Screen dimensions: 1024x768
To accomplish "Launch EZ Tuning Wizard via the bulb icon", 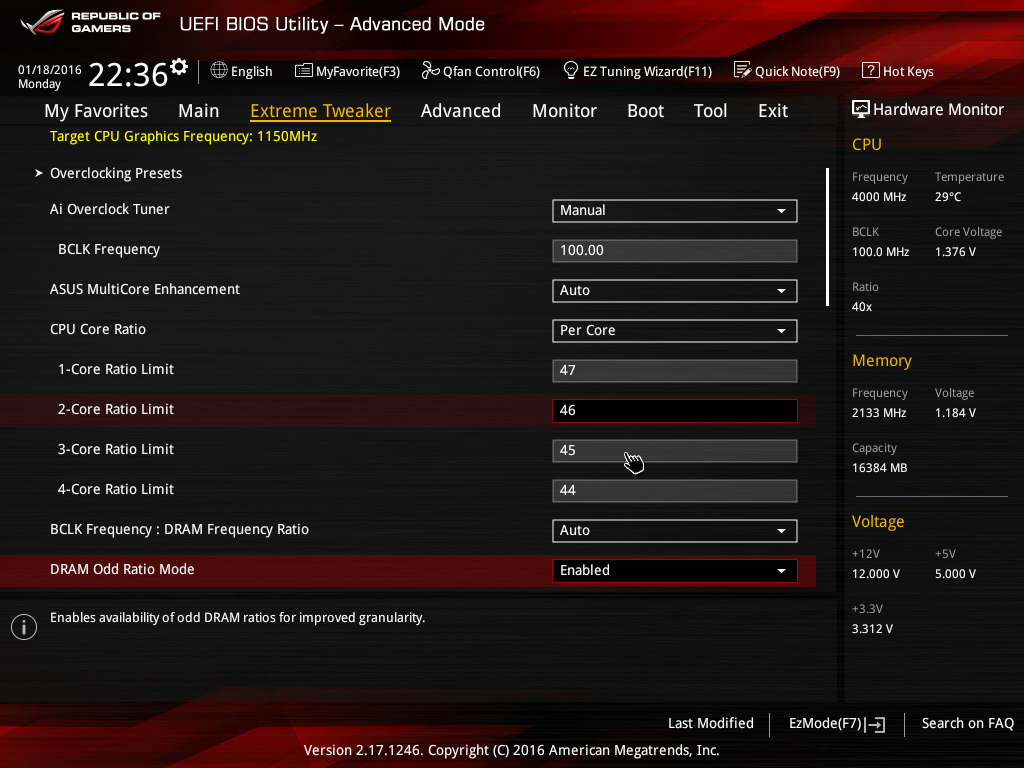I will pyautogui.click(x=571, y=71).
